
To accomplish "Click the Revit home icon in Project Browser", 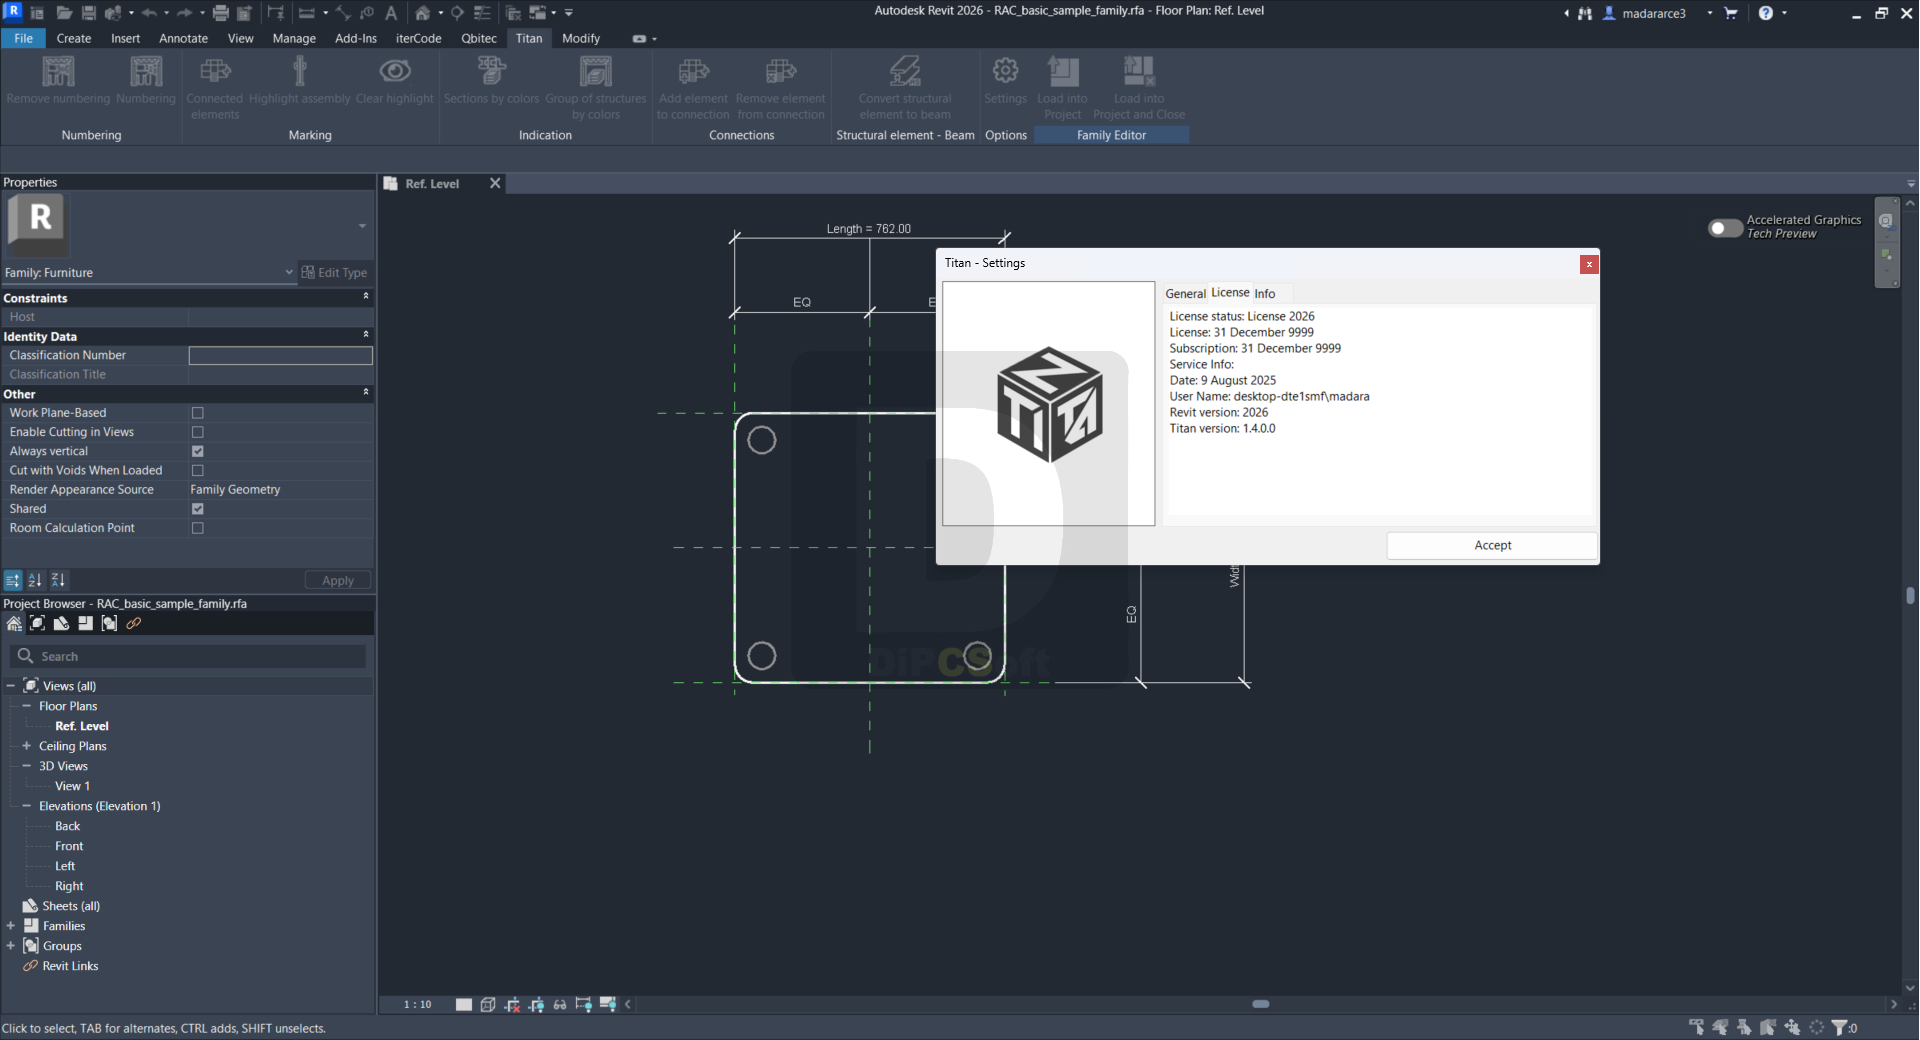I will [x=14, y=624].
